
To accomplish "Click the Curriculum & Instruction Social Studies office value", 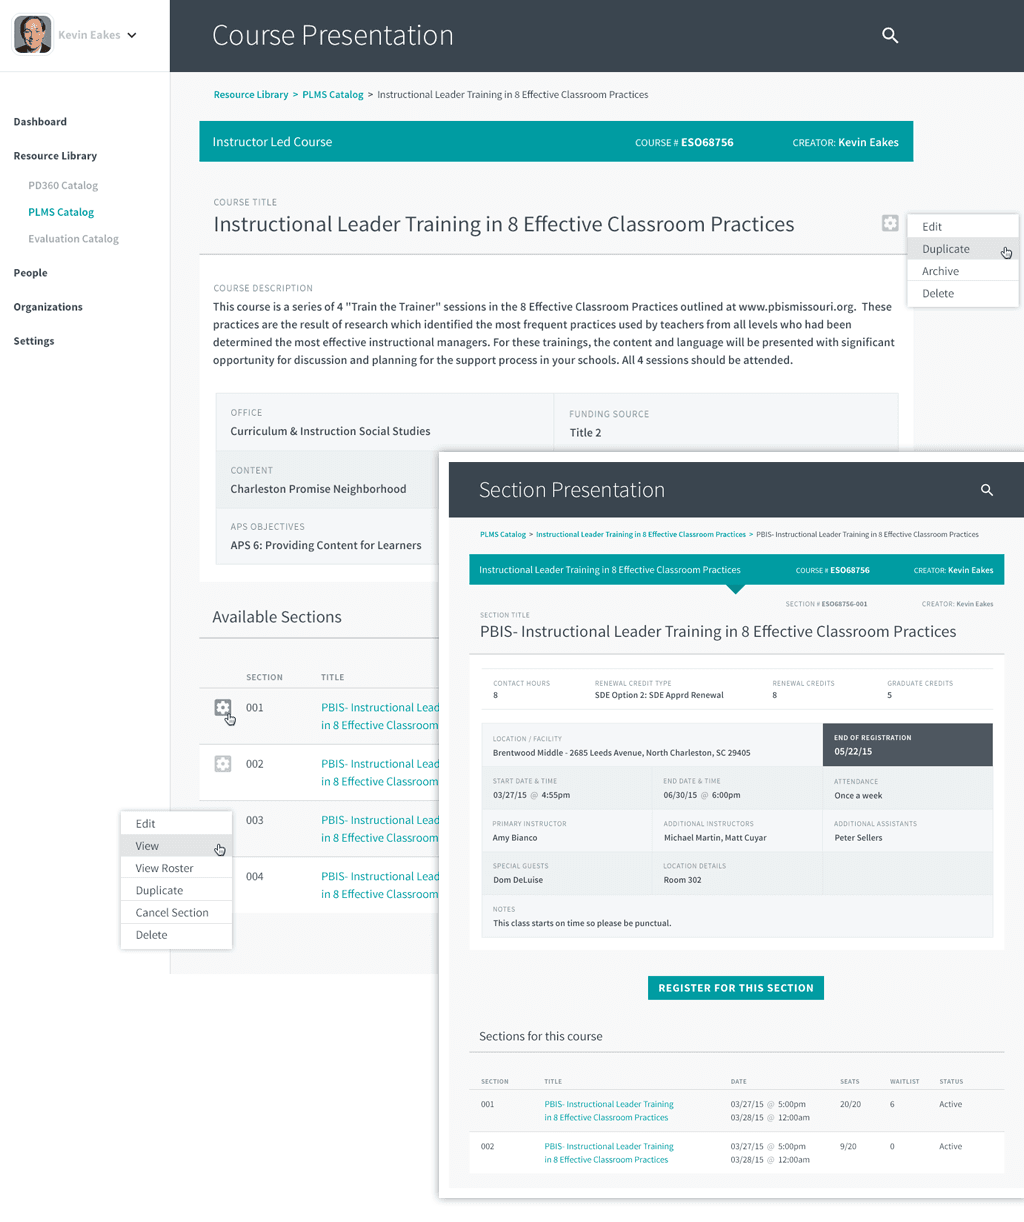I will click(x=330, y=432).
